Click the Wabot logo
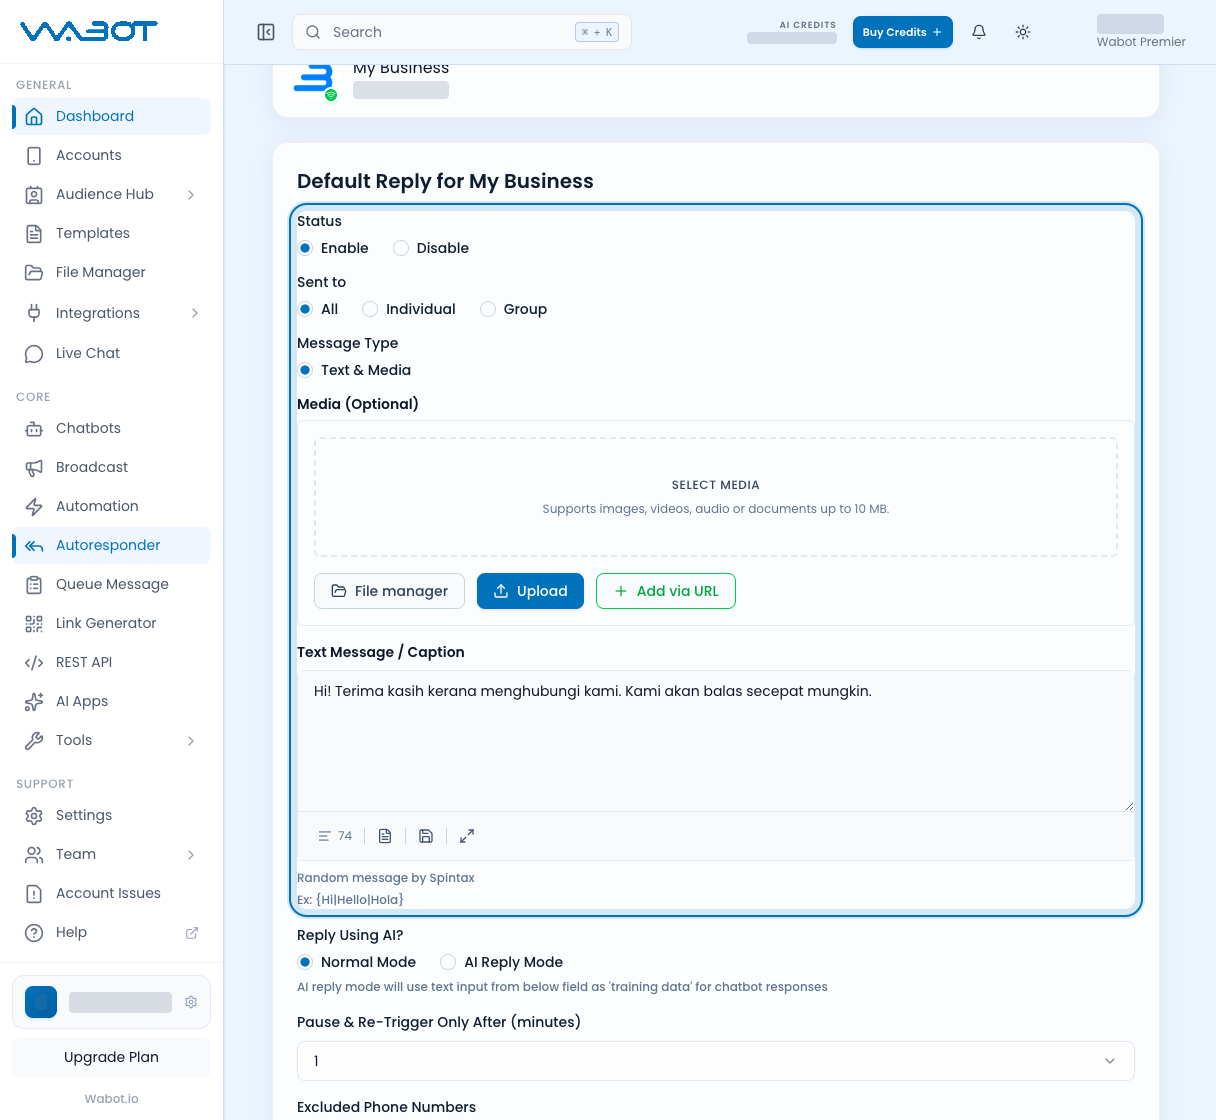The height and width of the screenshot is (1120, 1216). coord(89,31)
